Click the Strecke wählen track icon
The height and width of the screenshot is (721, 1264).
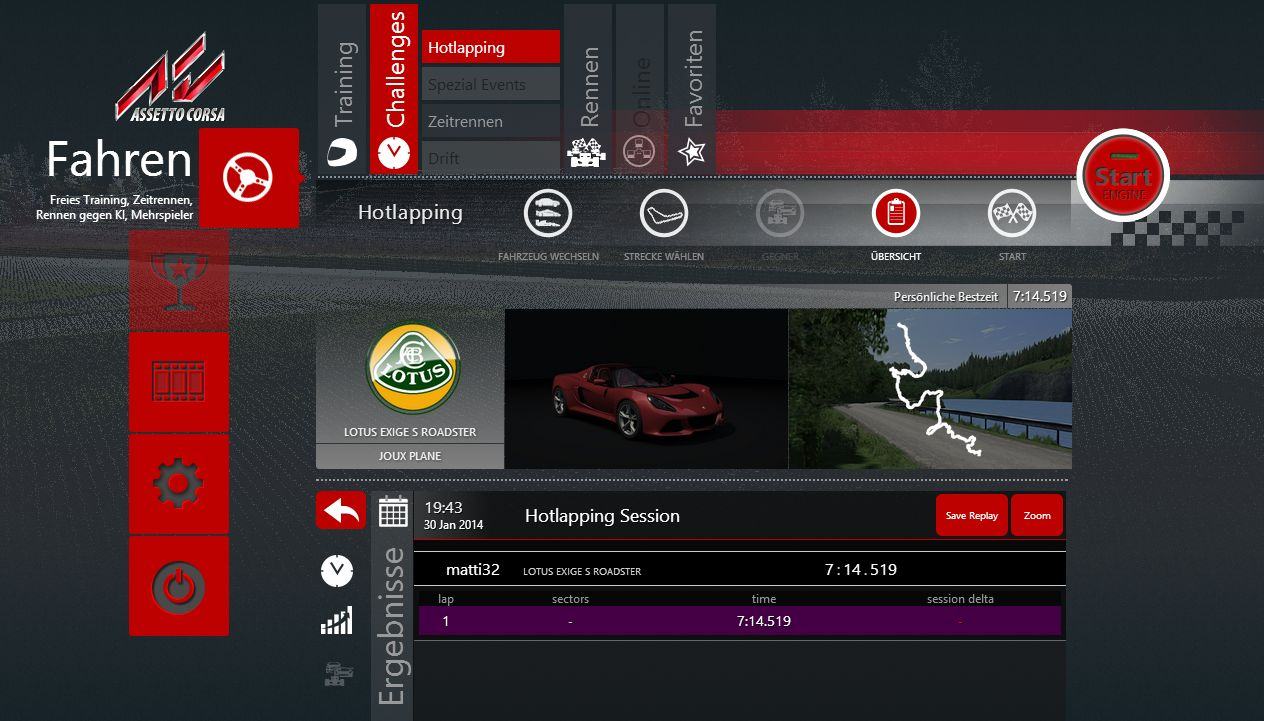[664, 213]
